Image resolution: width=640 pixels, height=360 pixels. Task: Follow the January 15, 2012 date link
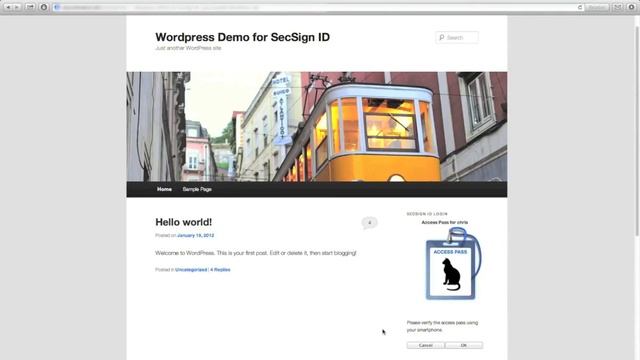click(x=196, y=236)
